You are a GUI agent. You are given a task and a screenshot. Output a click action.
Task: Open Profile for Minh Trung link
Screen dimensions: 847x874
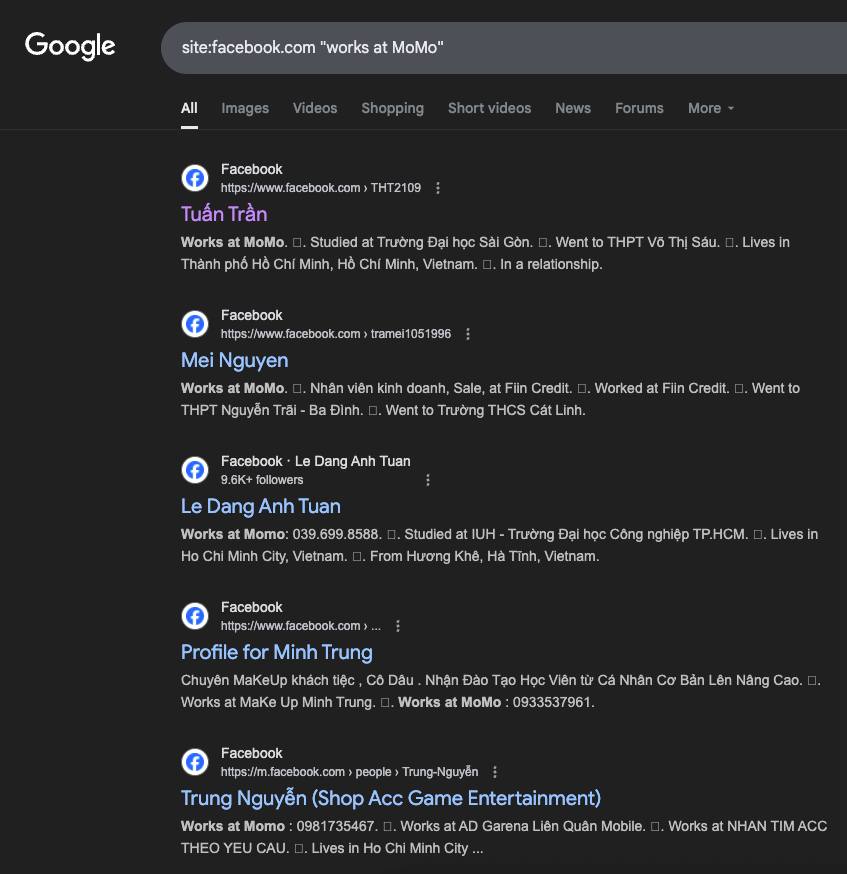tap(277, 652)
